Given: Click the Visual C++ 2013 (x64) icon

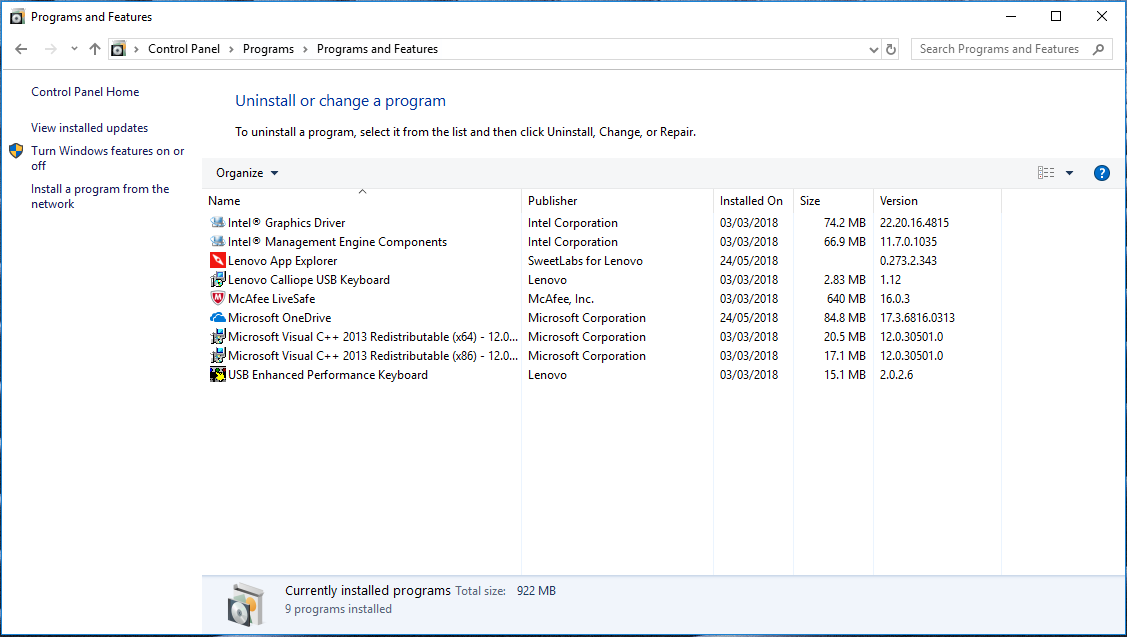Looking at the screenshot, I should click(x=217, y=336).
